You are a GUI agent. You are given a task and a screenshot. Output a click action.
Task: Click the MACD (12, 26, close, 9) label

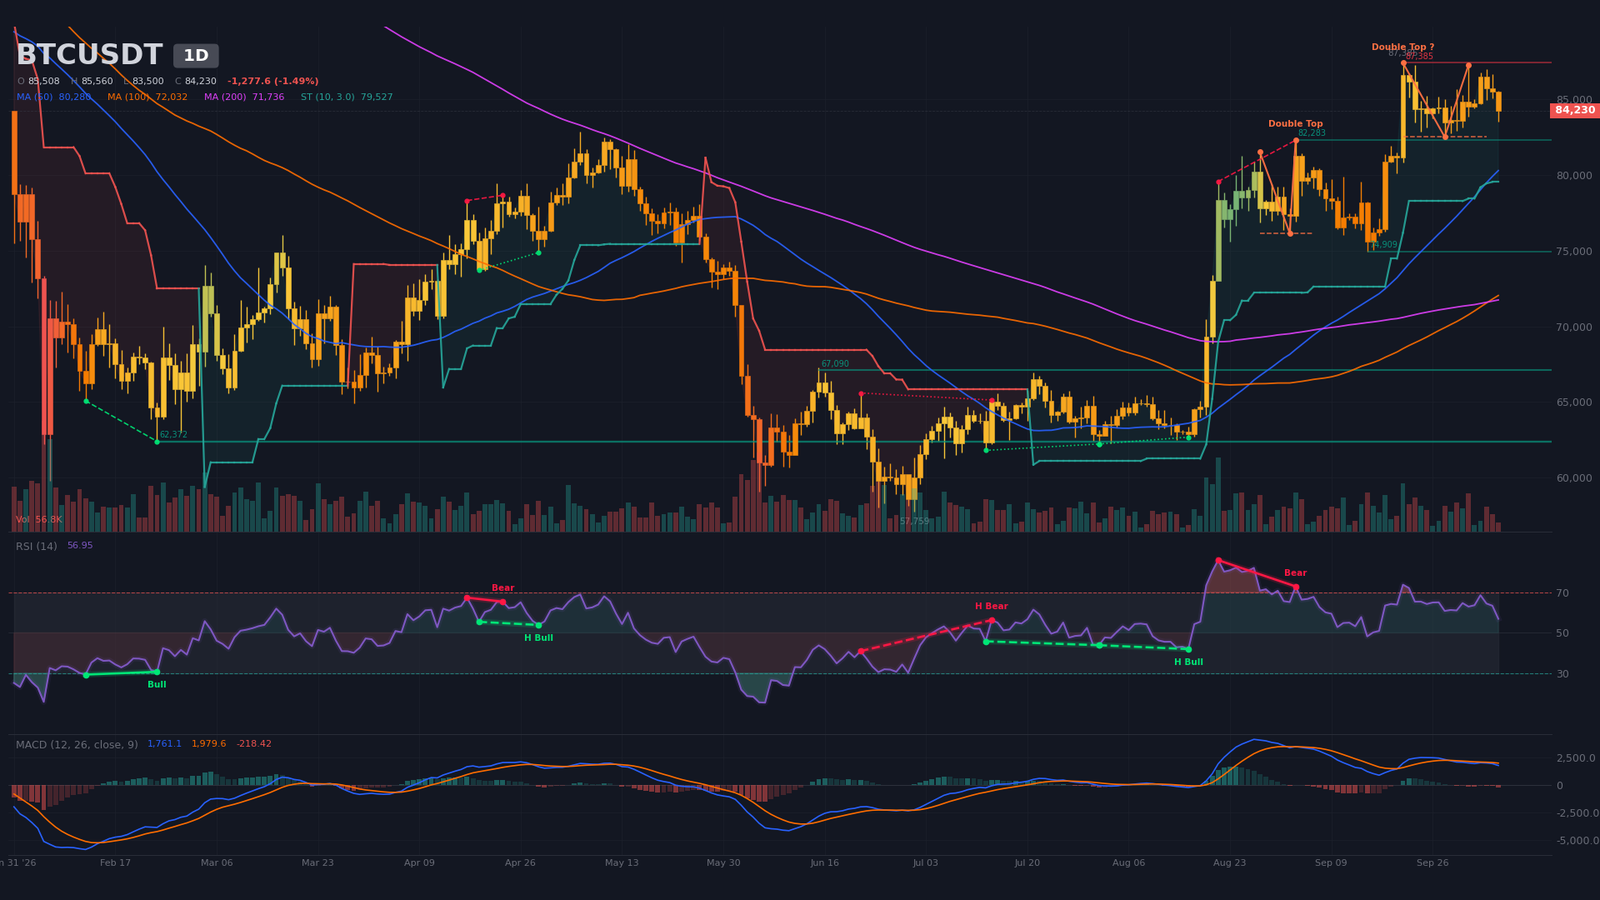tap(77, 744)
